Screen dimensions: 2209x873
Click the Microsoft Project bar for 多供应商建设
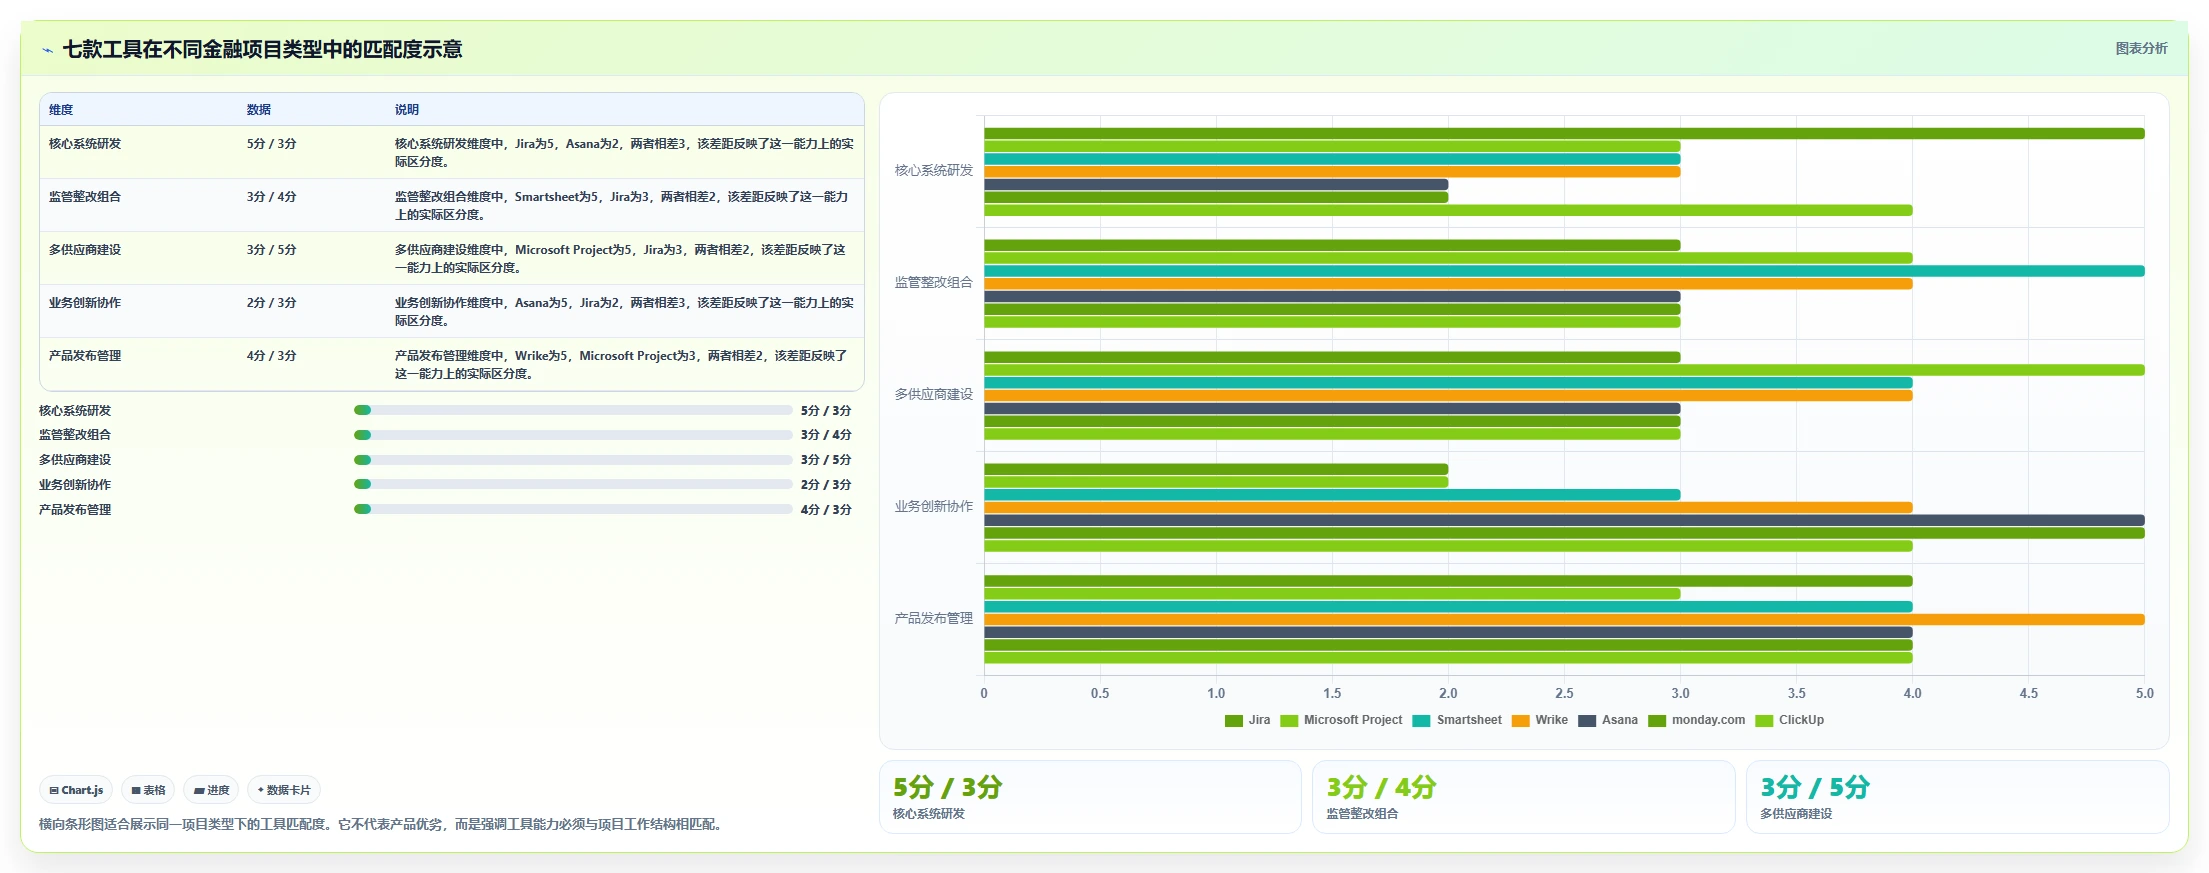click(x=1564, y=370)
